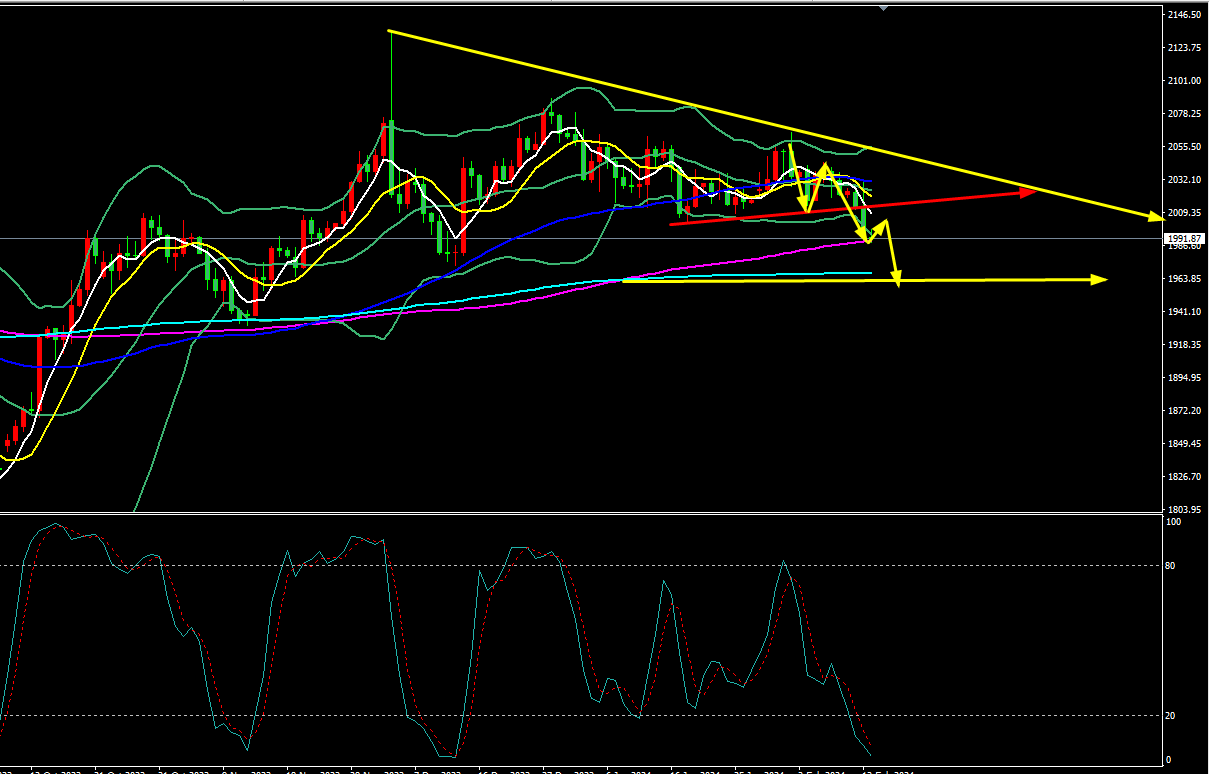Click the red arrowhead on ascending trendline
This screenshot has height=774, width=1210.
1027,191
